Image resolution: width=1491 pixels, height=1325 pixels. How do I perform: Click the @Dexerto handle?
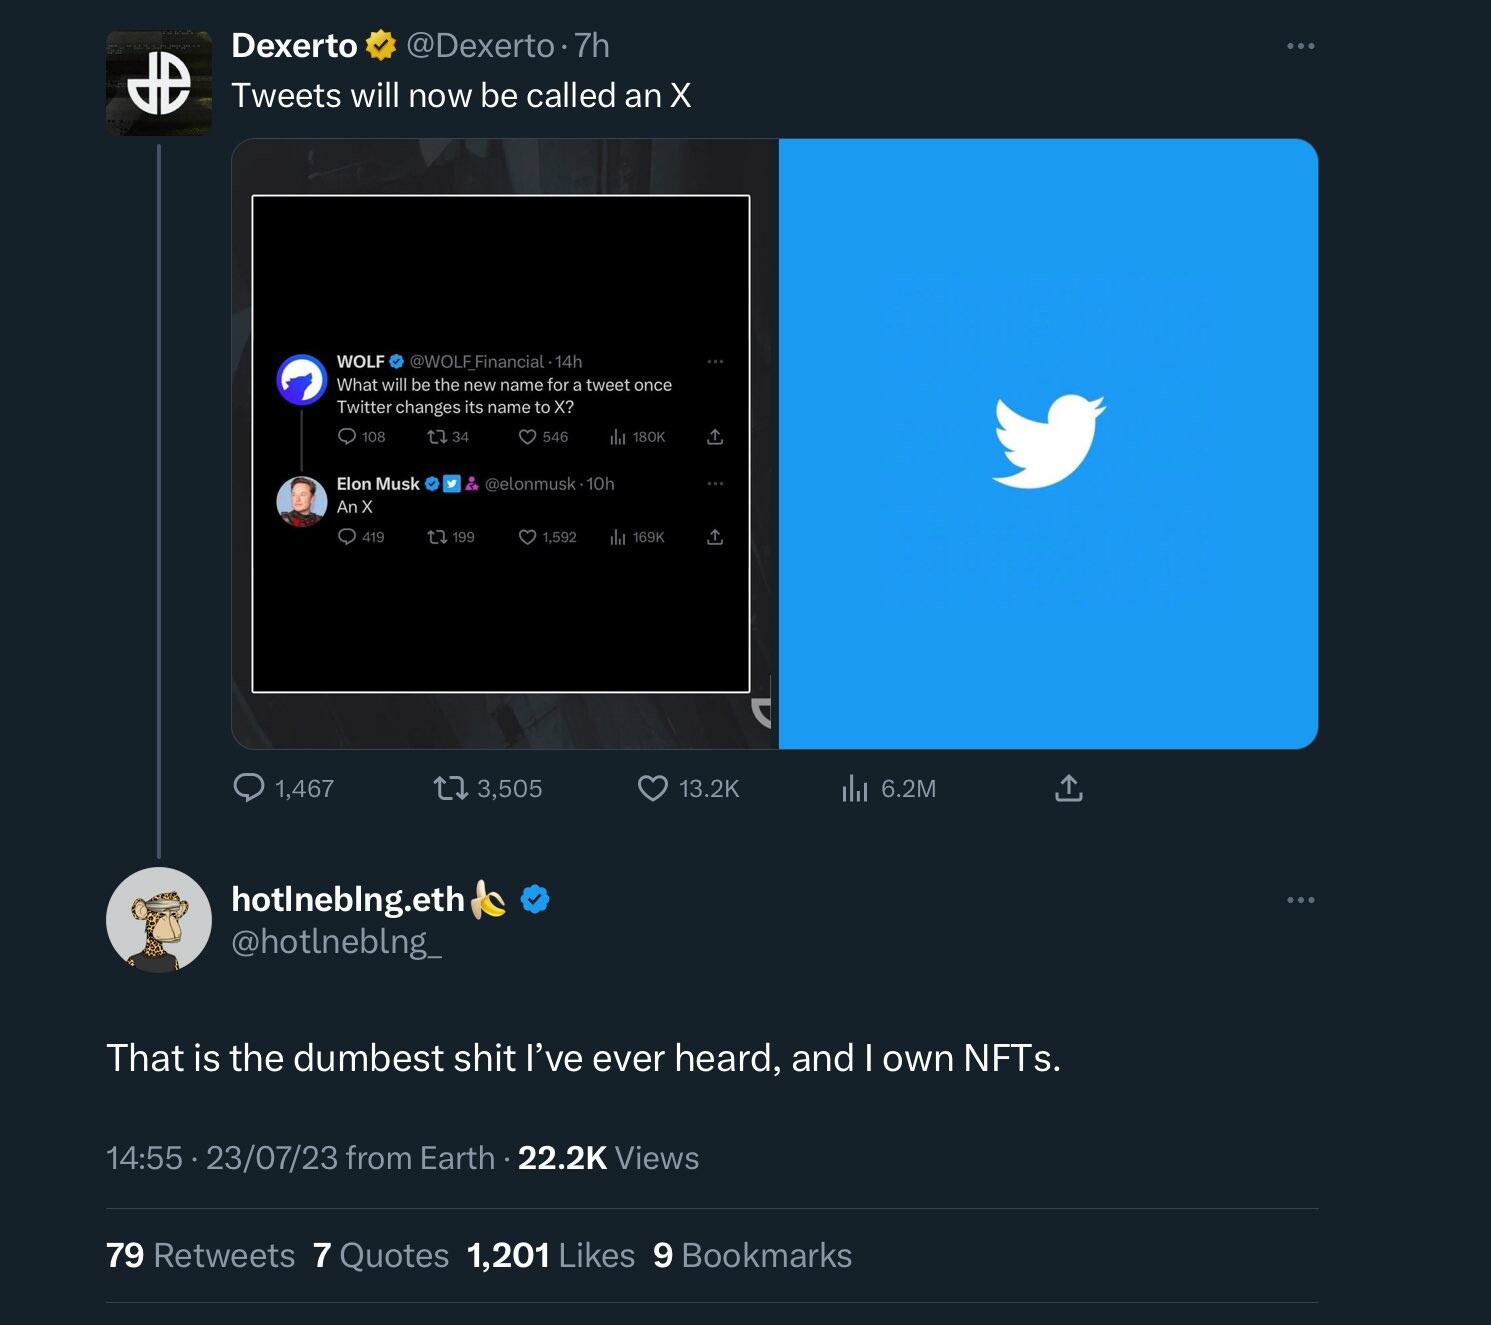coord(480,46)
